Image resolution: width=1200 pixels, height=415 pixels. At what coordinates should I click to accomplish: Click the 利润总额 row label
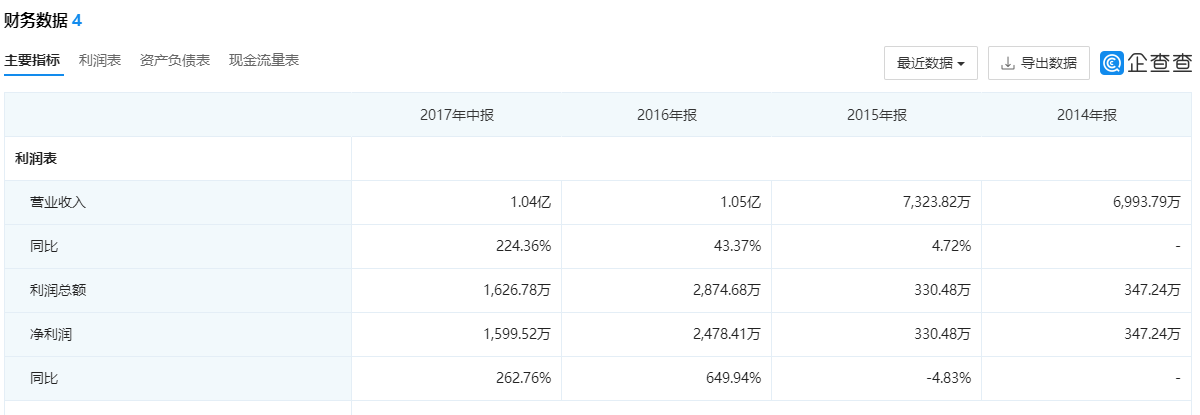point(58,290)
